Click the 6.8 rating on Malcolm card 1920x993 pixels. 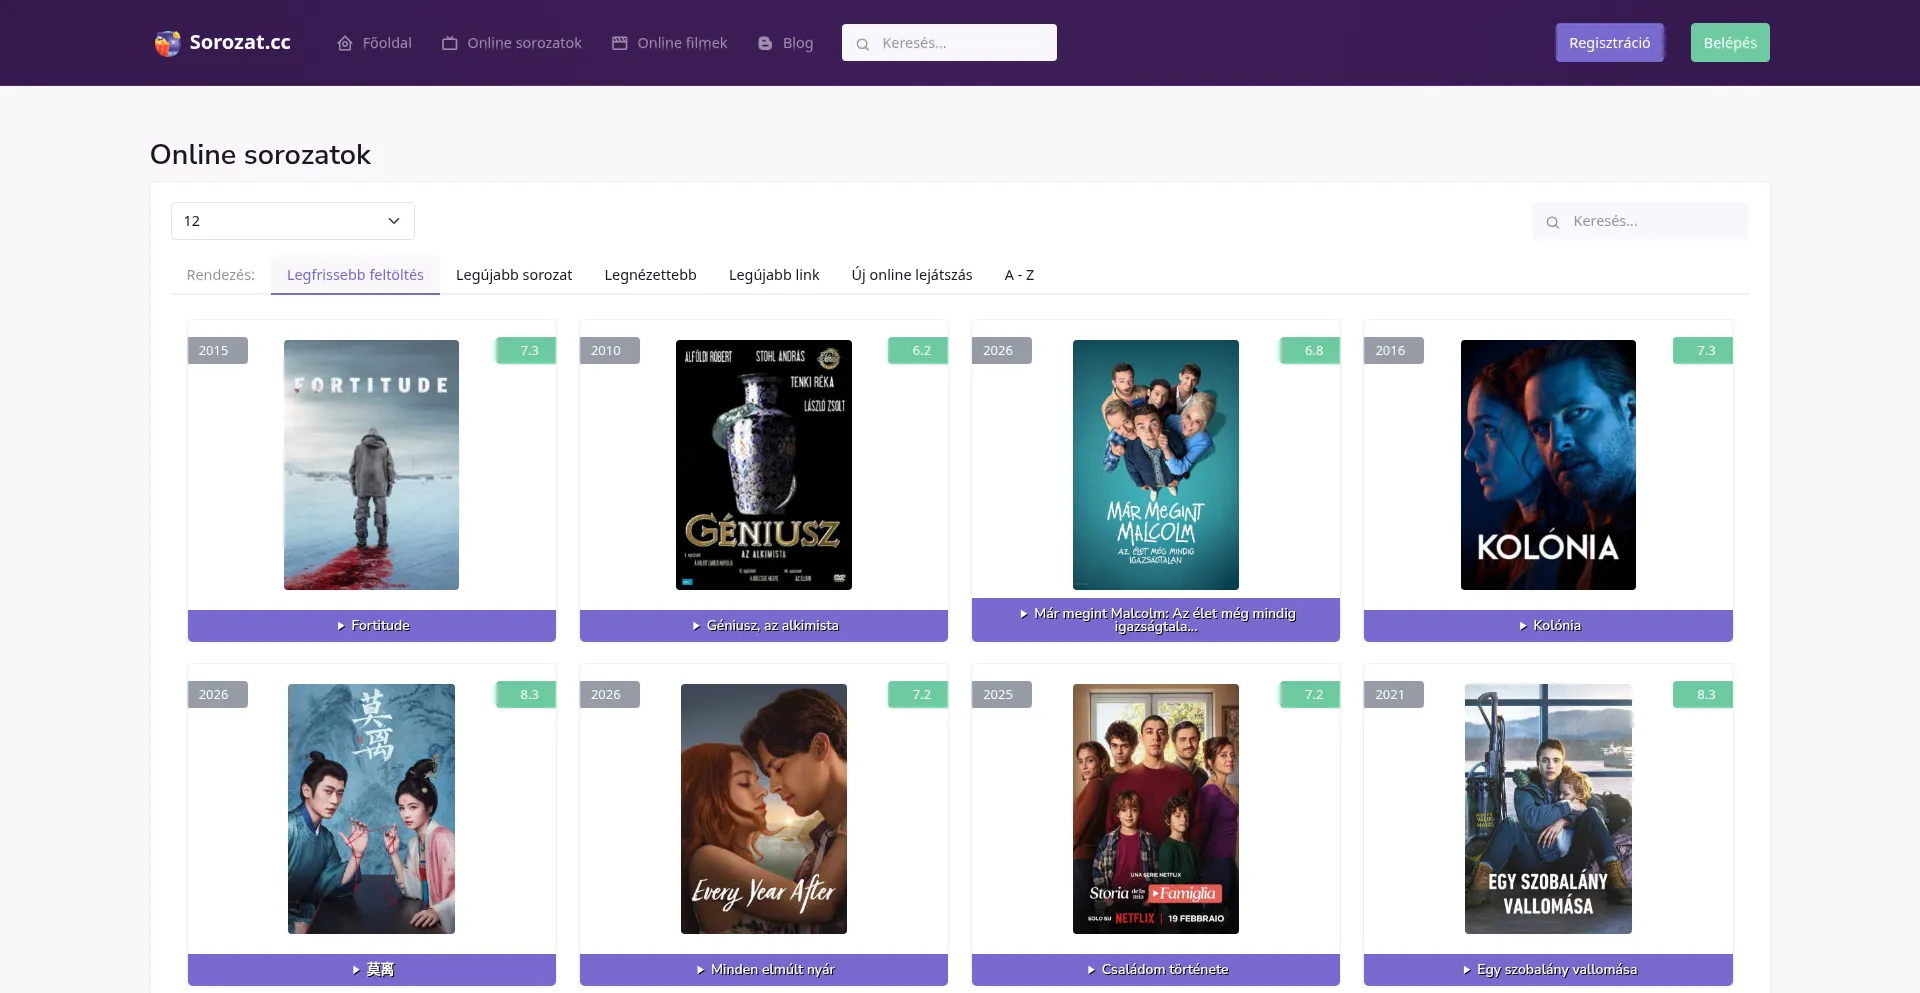(x=1311, y=351)
